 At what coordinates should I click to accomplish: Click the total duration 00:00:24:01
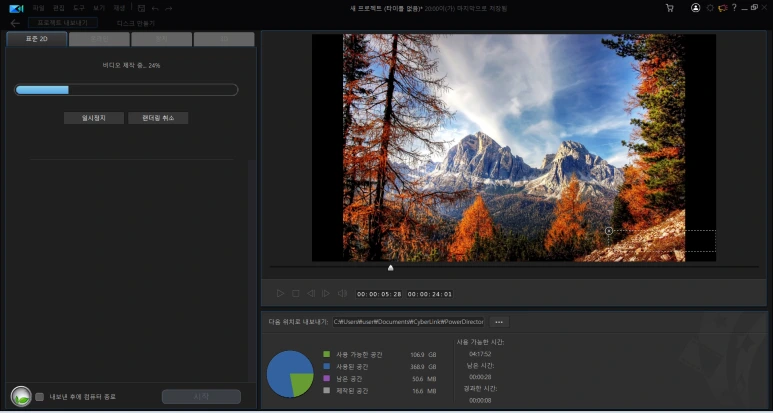click(429, 294)
